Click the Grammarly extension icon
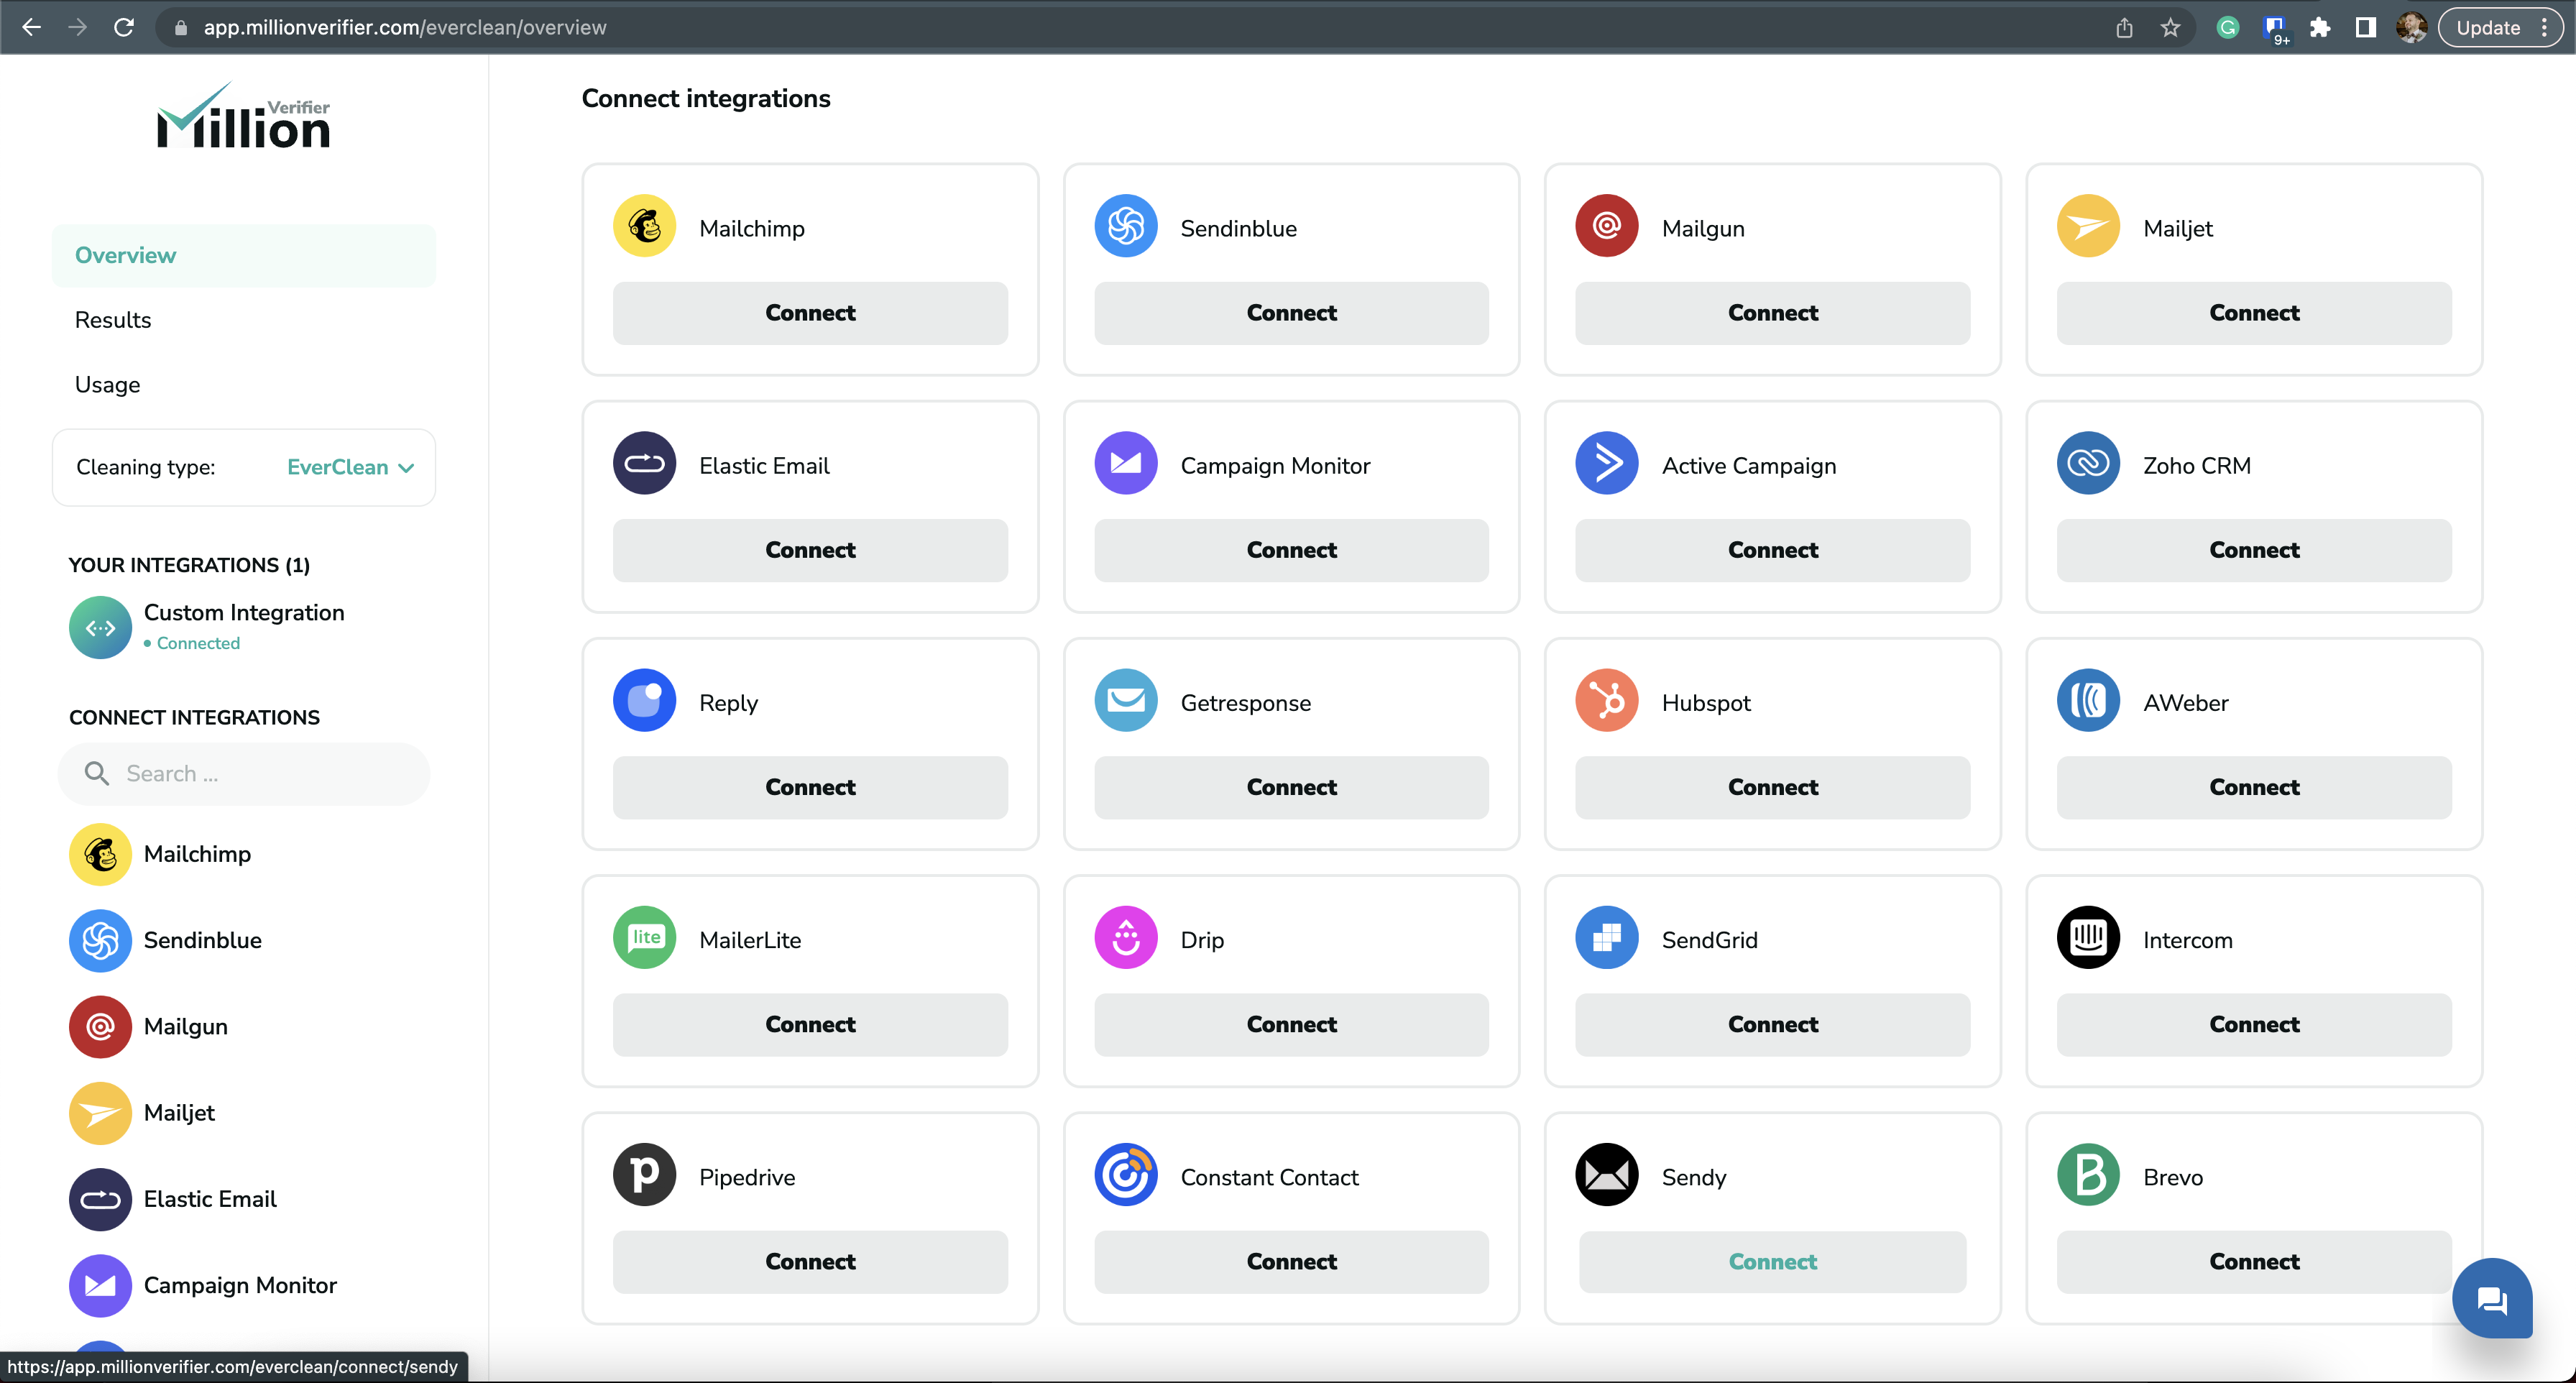This screenshot has width=2576, height=1383. pos(2227,27)
